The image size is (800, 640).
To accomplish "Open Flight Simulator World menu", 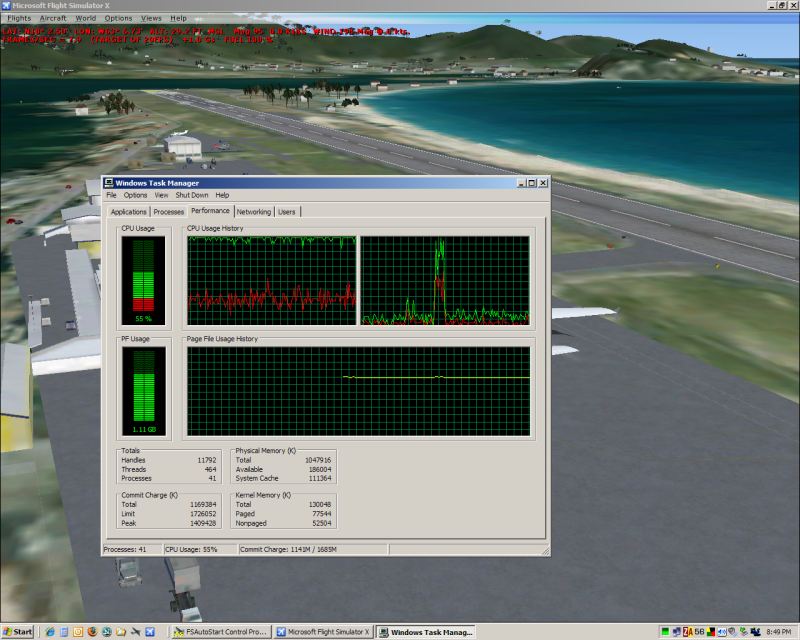I will (86, 18).
